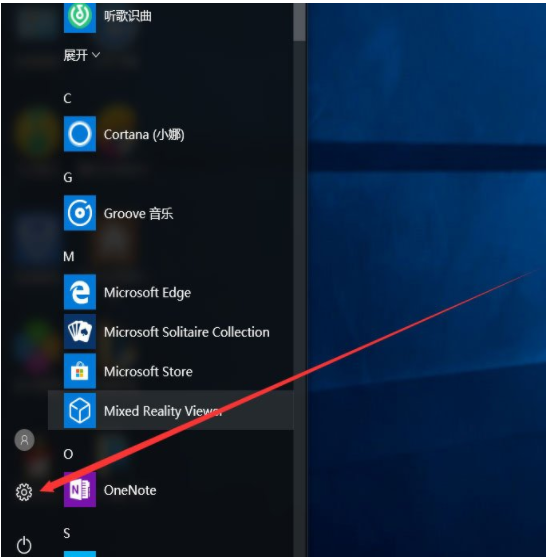Click the app list scrollbar thumb
This screenshot has width=546, height=557.
[299, 21]
